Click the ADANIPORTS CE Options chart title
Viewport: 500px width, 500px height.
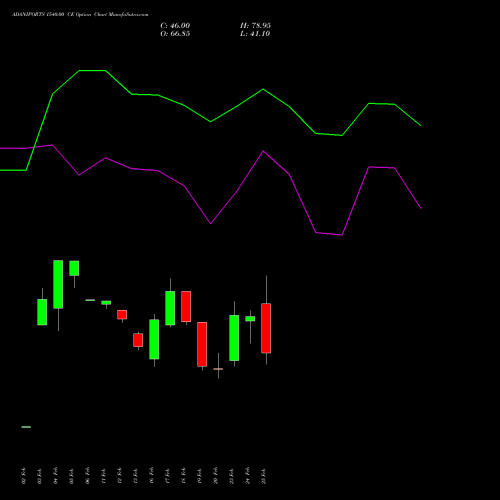80,15
